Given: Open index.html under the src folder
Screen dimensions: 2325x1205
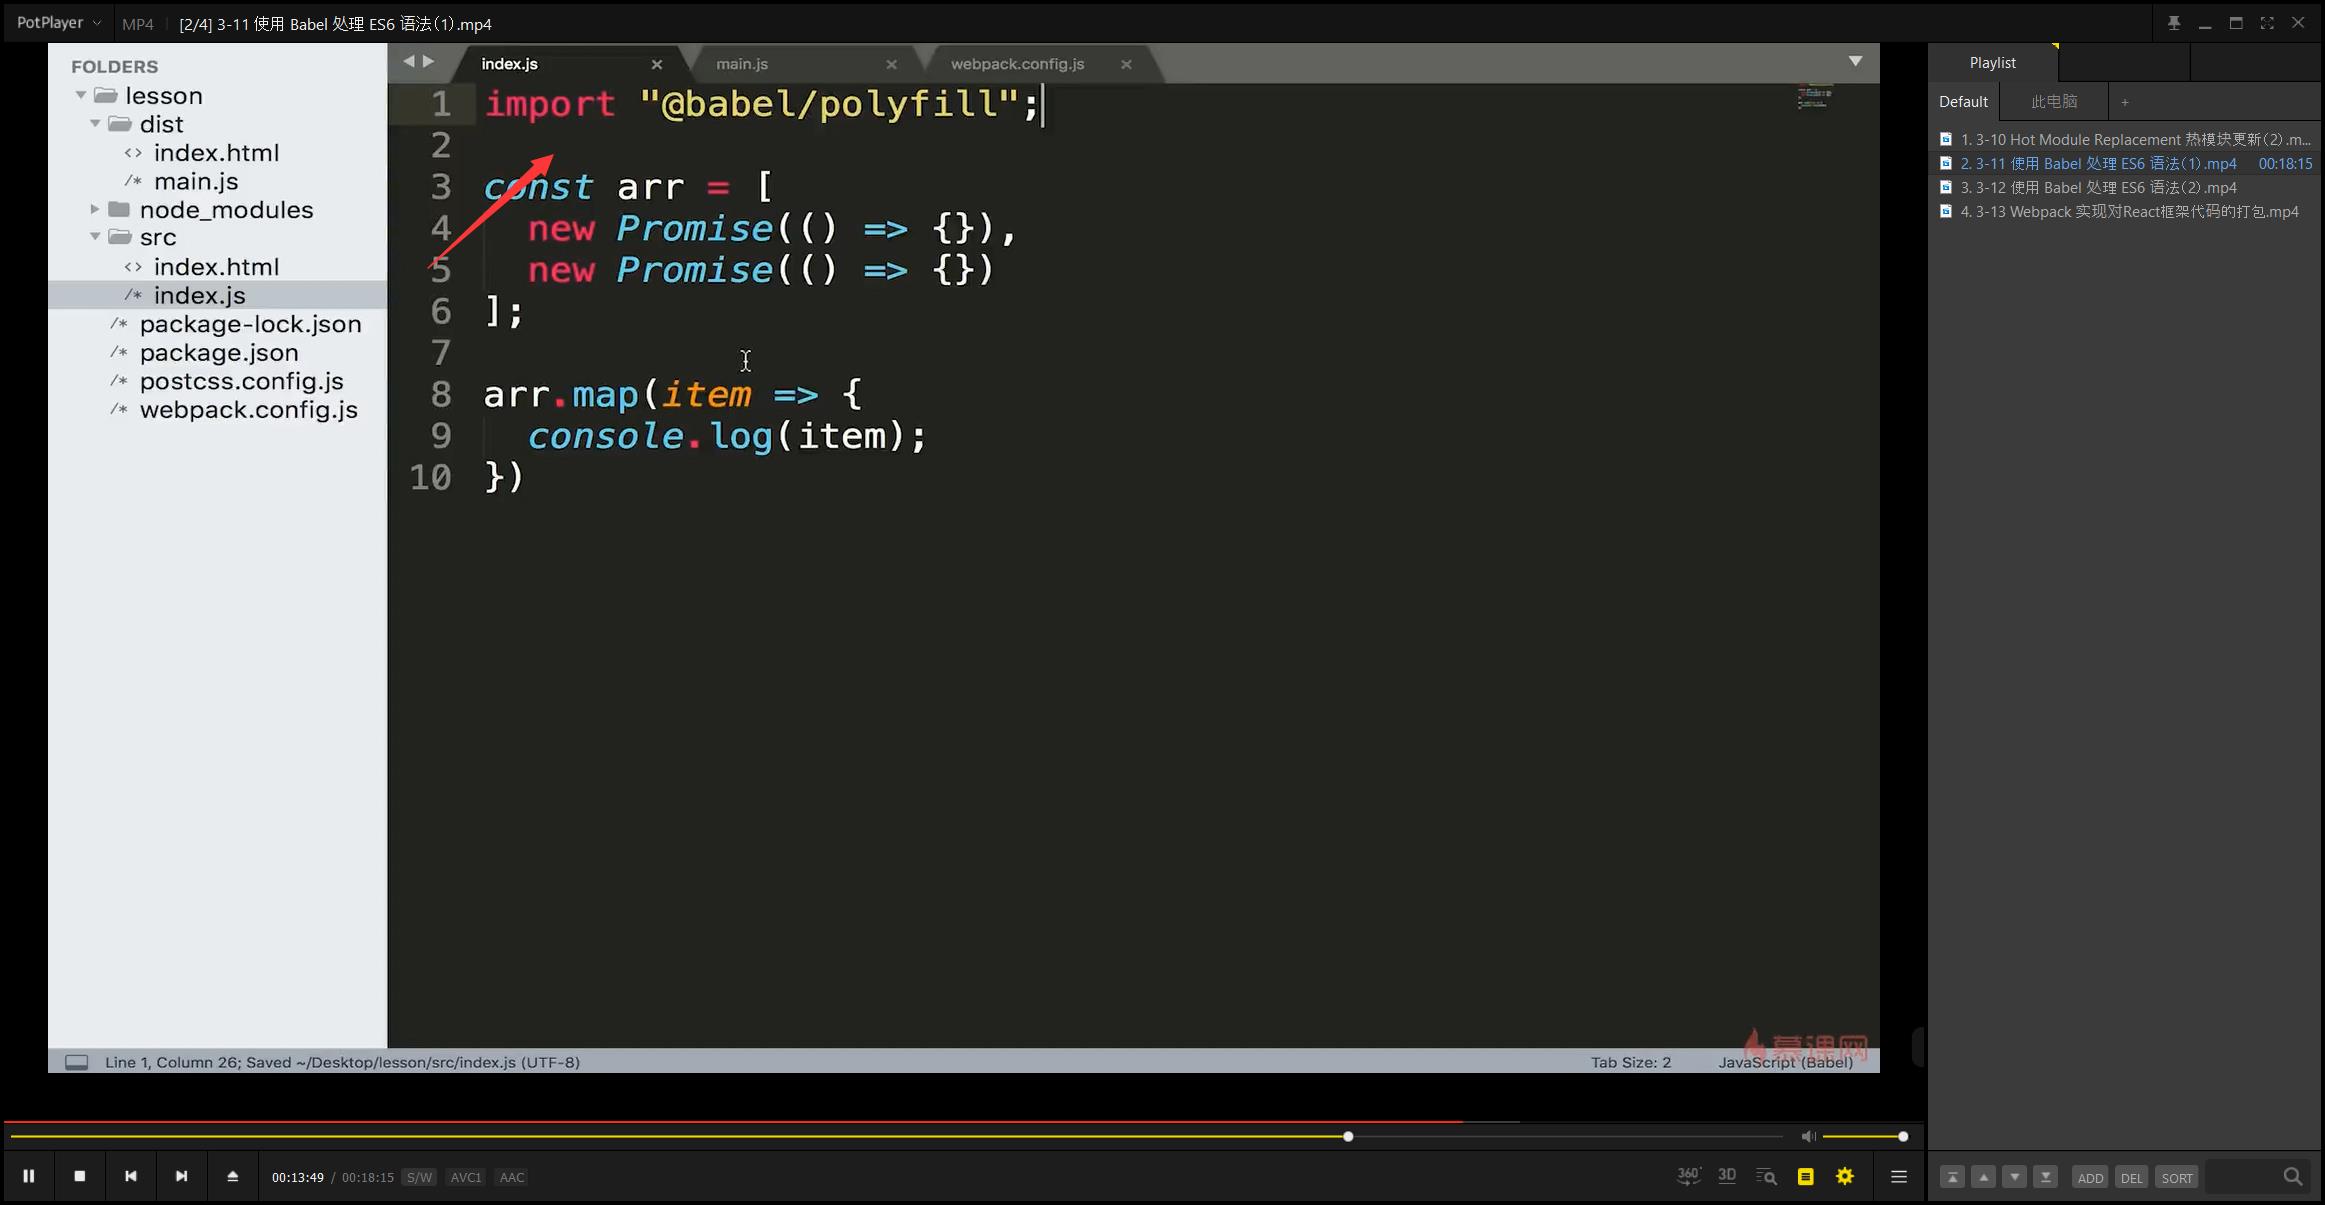Looking at the screenshot, I should pyautogui.click(x=216, y=267).
